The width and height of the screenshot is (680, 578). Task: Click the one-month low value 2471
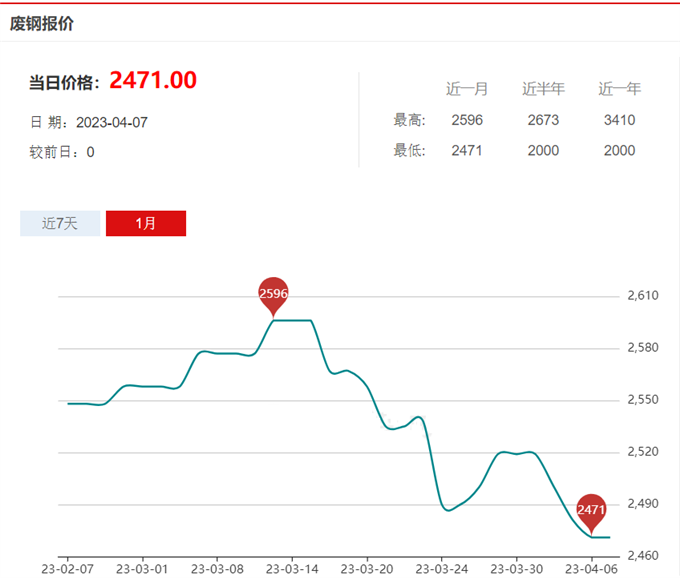467,150
